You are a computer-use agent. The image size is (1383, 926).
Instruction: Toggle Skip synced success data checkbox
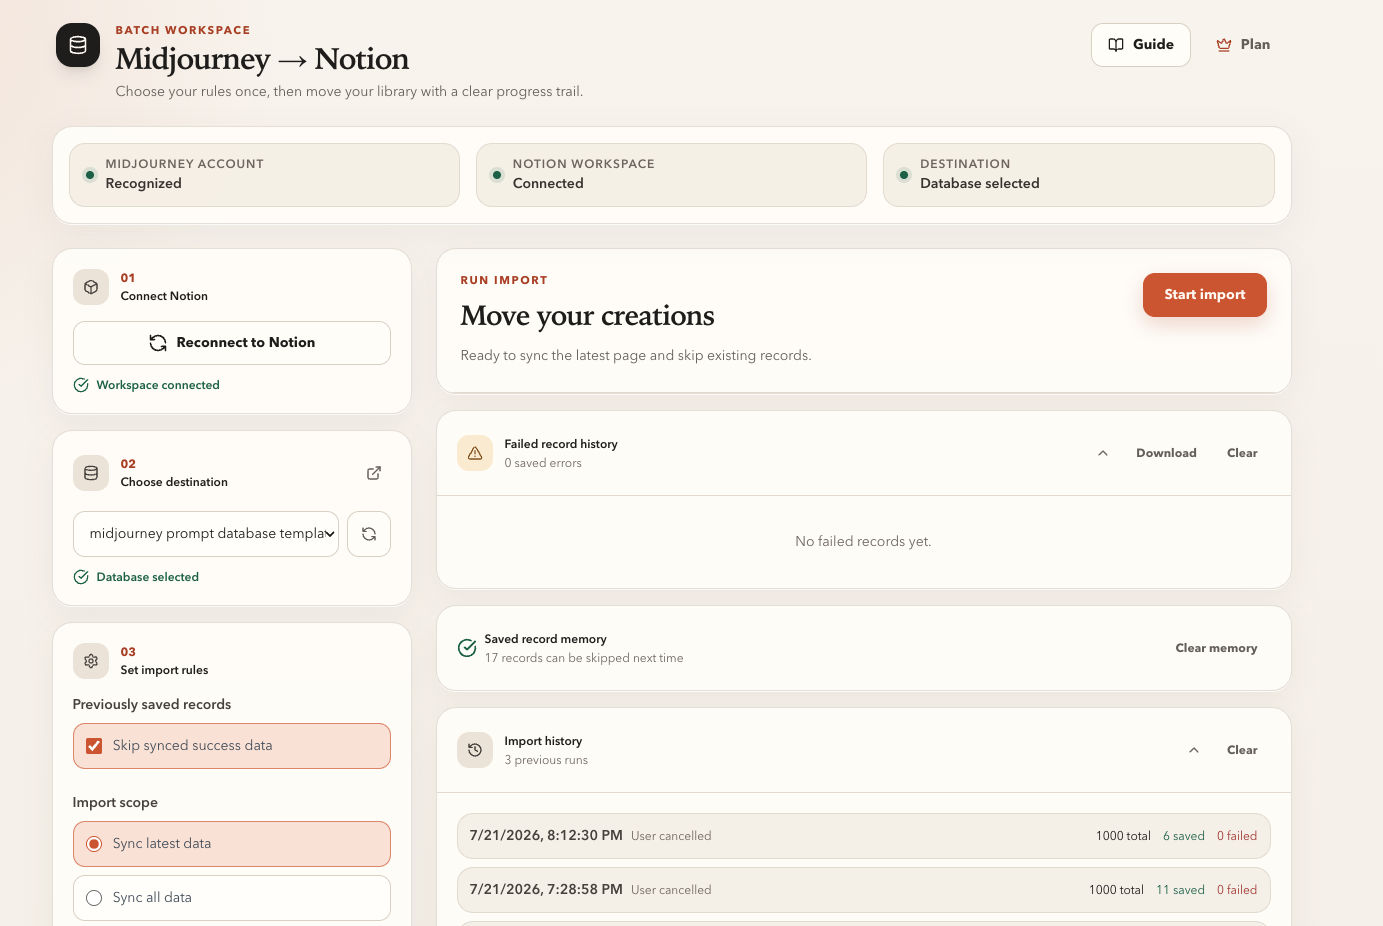(x=94, y=746)
